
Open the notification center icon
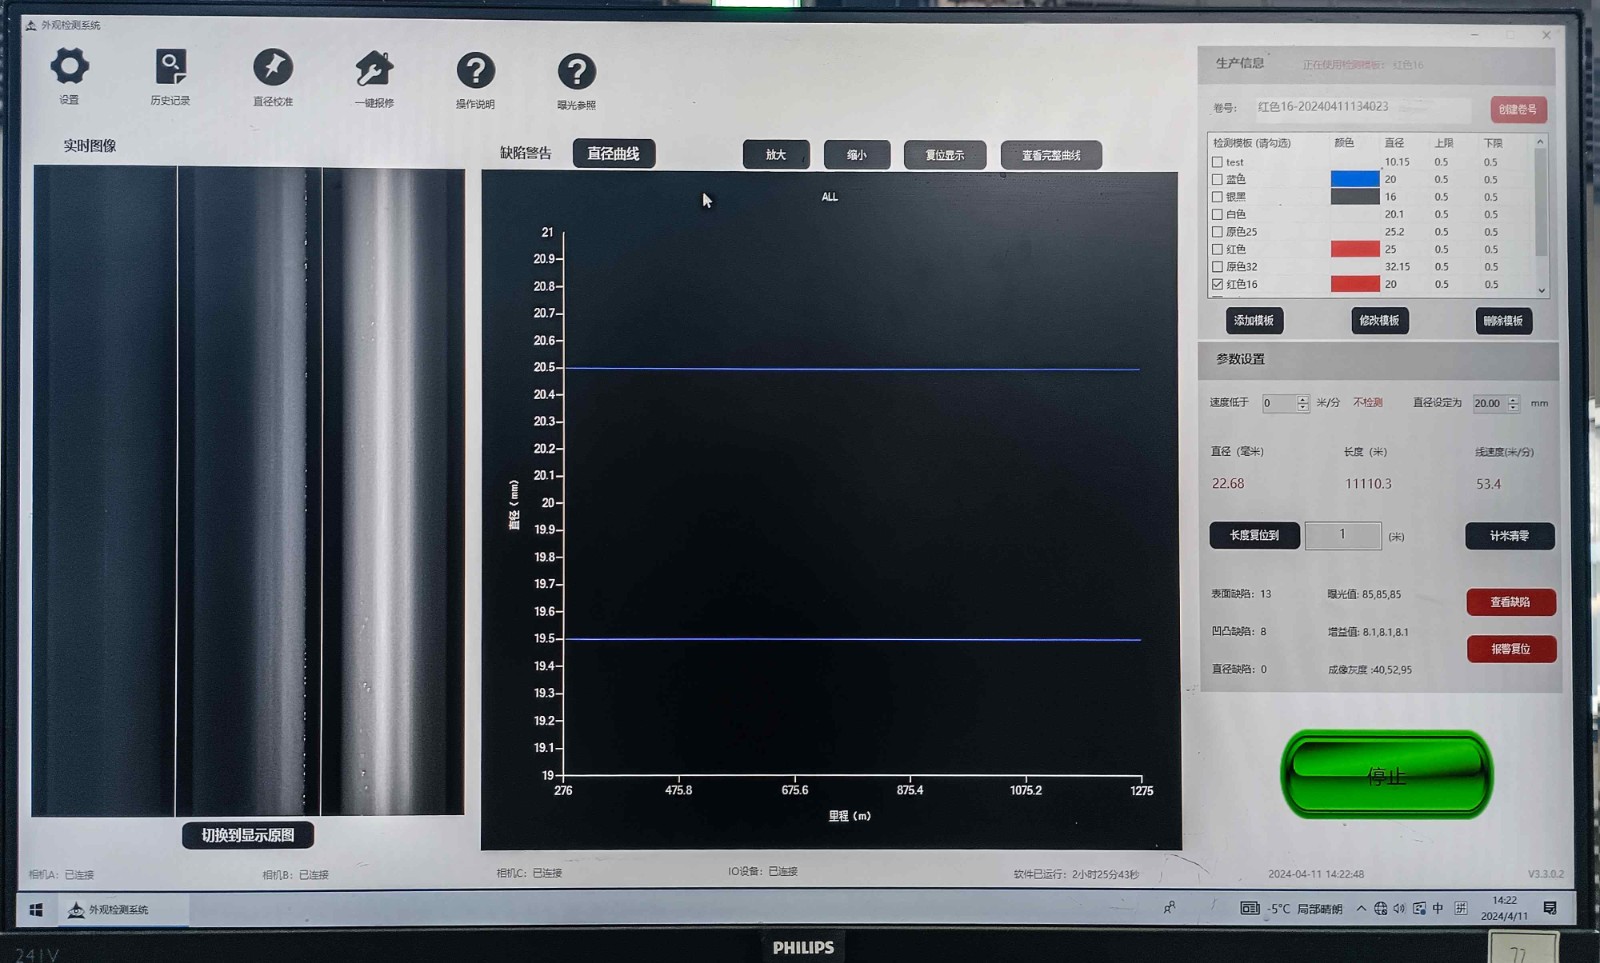click(1550, 908)
